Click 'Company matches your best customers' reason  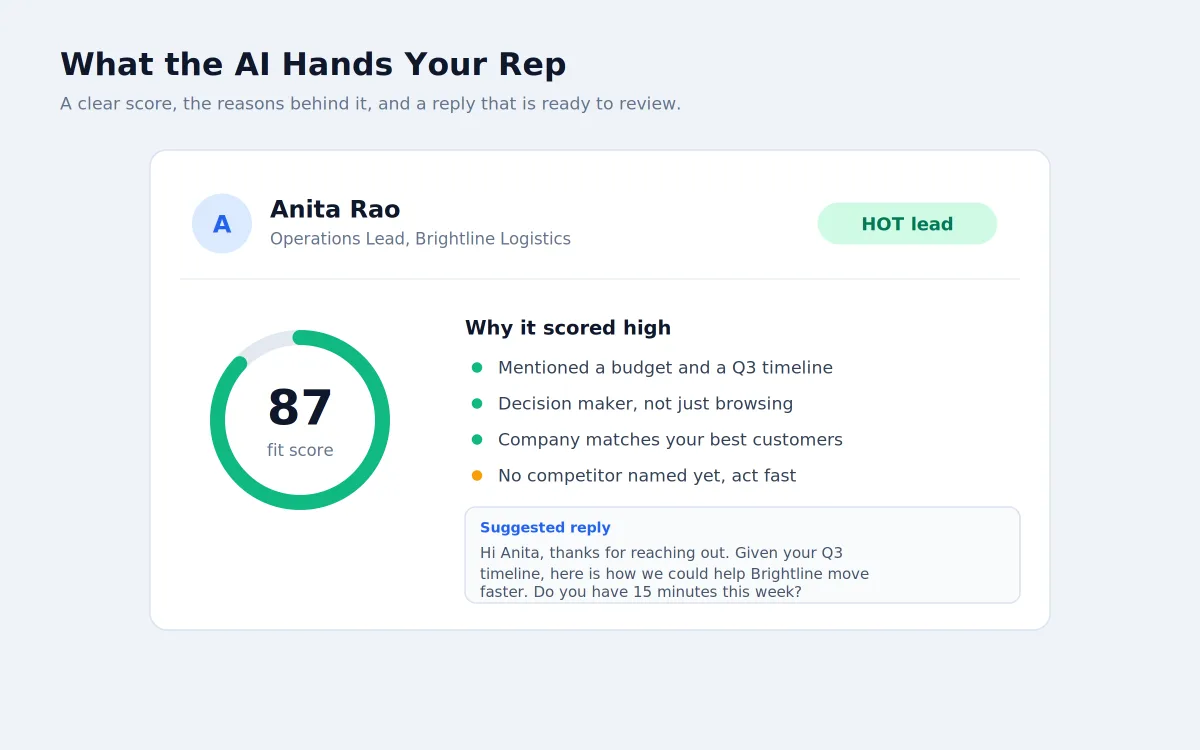[x=670, y=440]
